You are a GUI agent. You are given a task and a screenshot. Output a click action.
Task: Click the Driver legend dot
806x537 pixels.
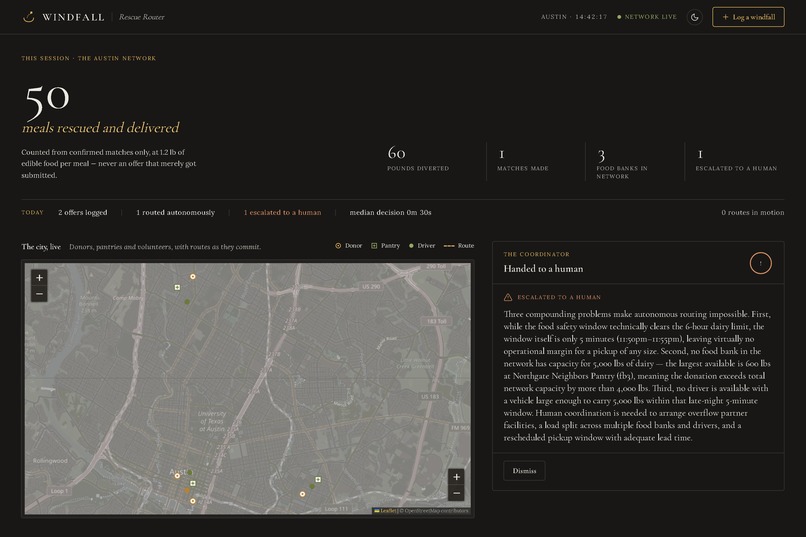pyautogui.click(x=411, y=246)
